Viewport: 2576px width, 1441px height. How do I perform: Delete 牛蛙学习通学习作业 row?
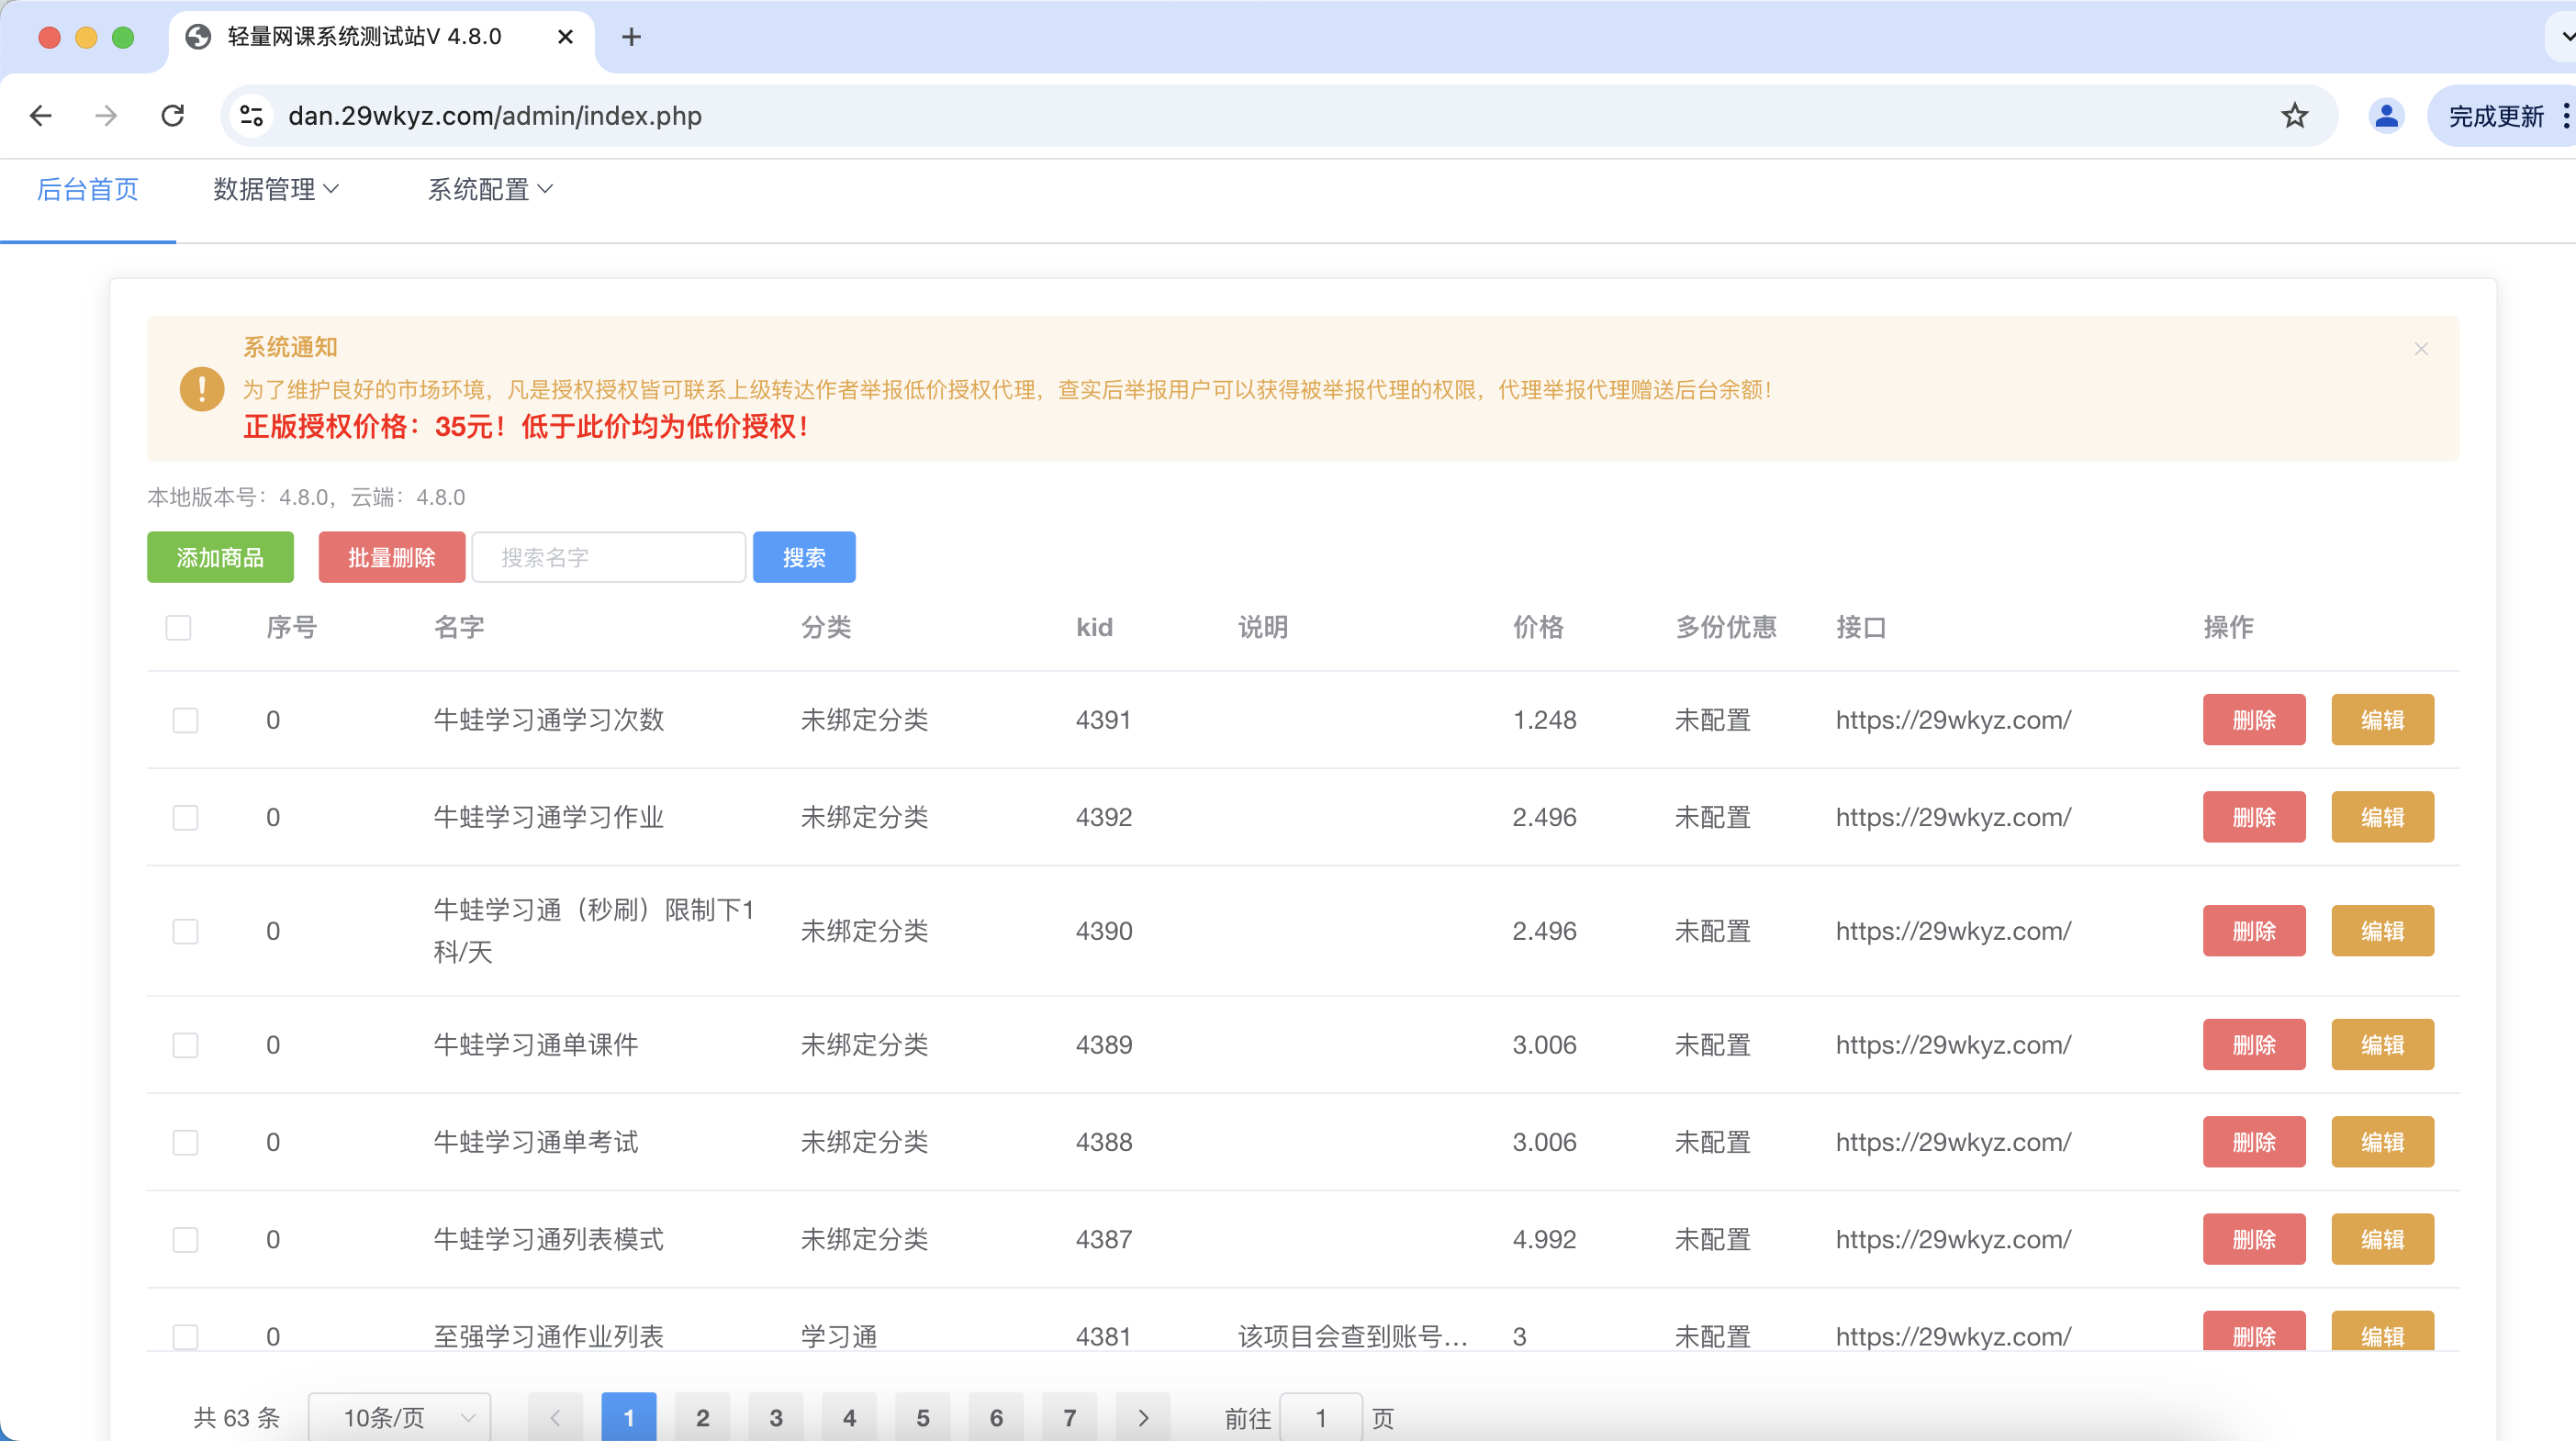click(x=2254, y=817)
